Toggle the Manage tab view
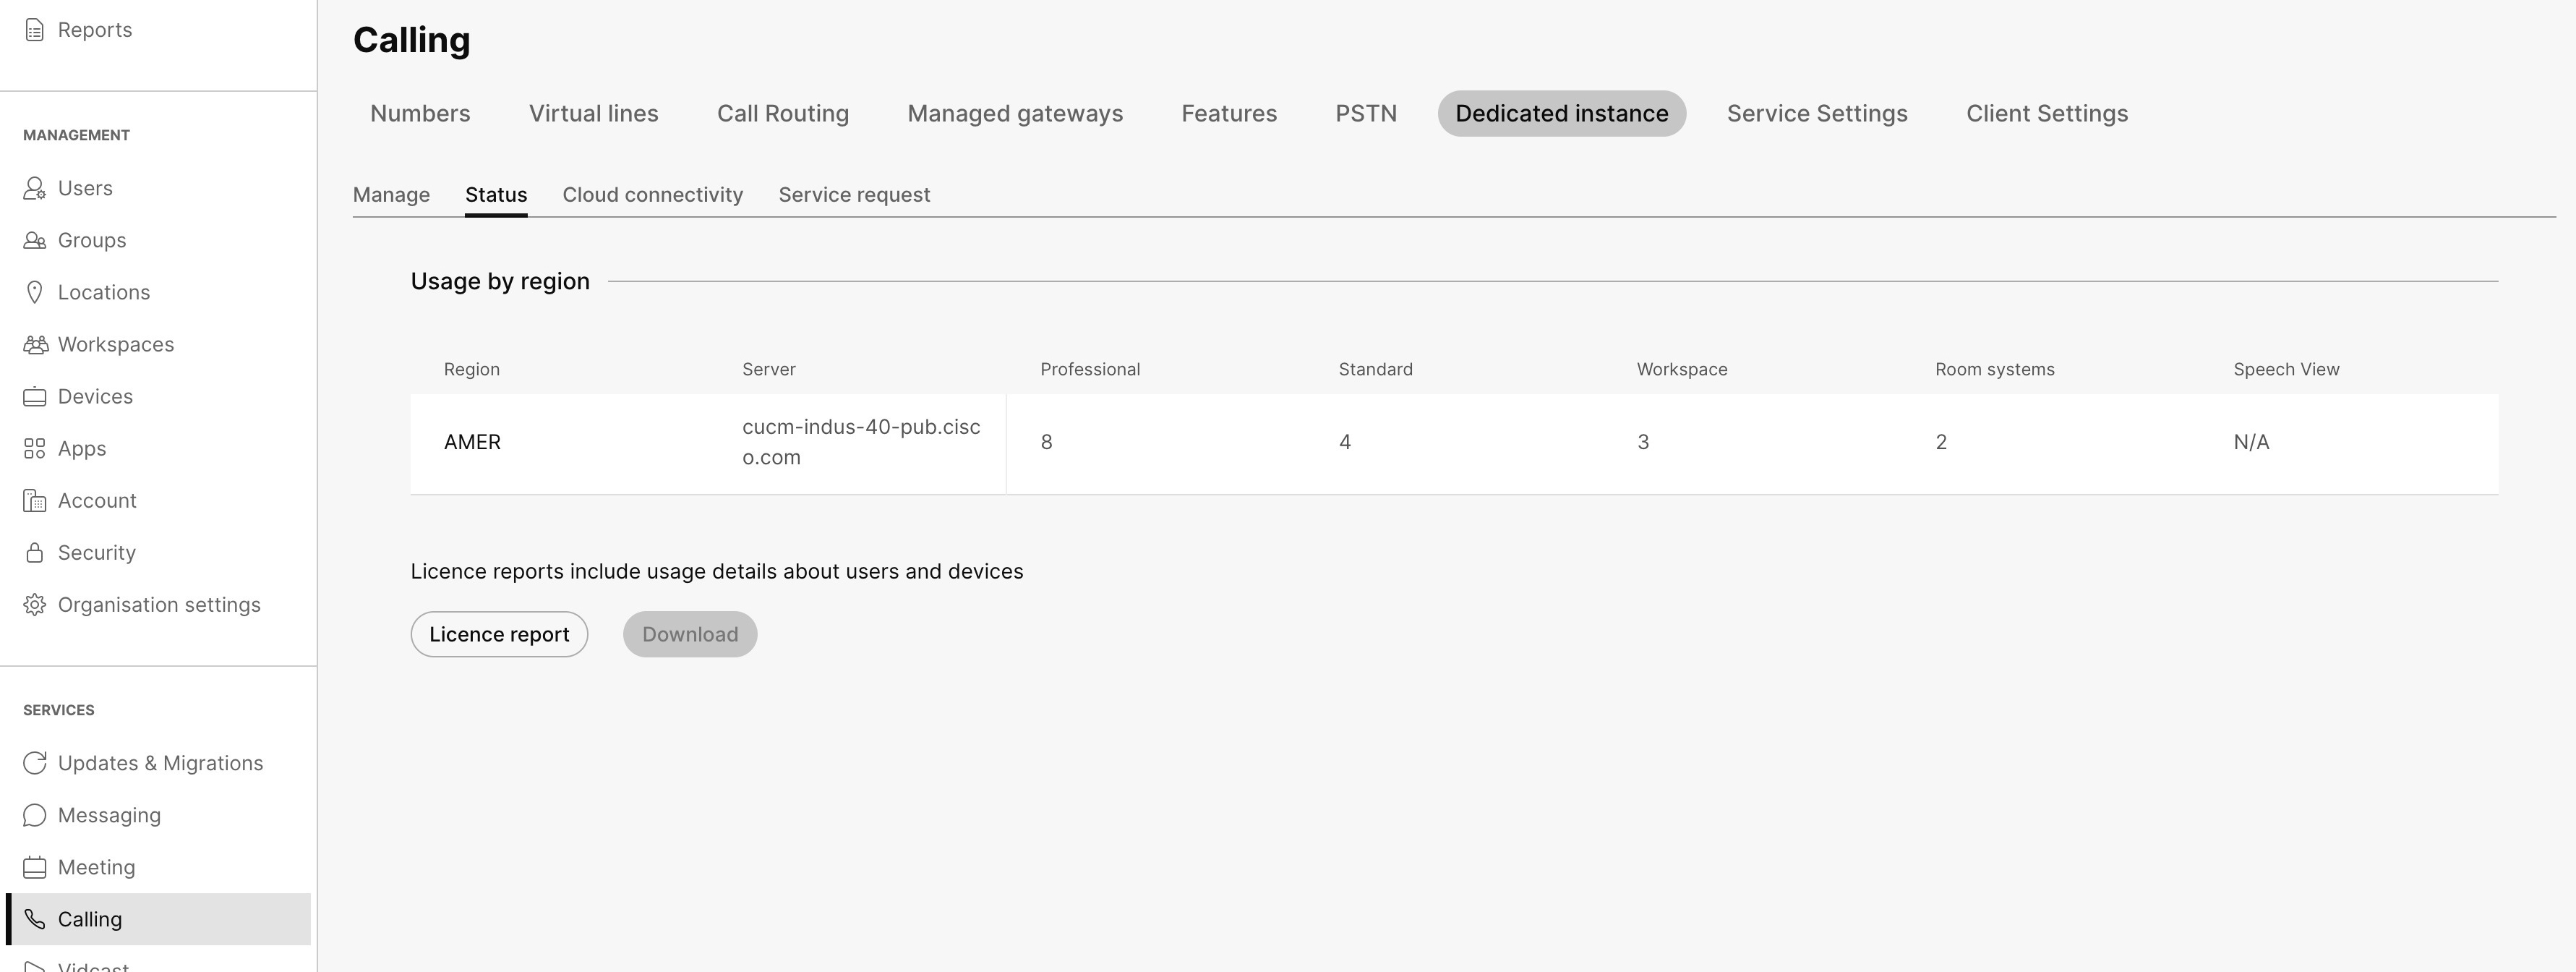This screenshot has width=2576, height=972. pyautogui.click(x=391, y=194)
